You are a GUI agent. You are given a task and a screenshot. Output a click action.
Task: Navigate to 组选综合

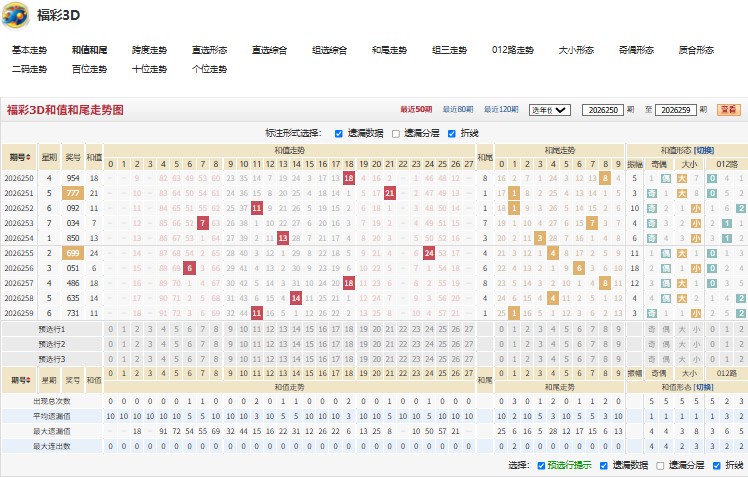coord(330,50)
